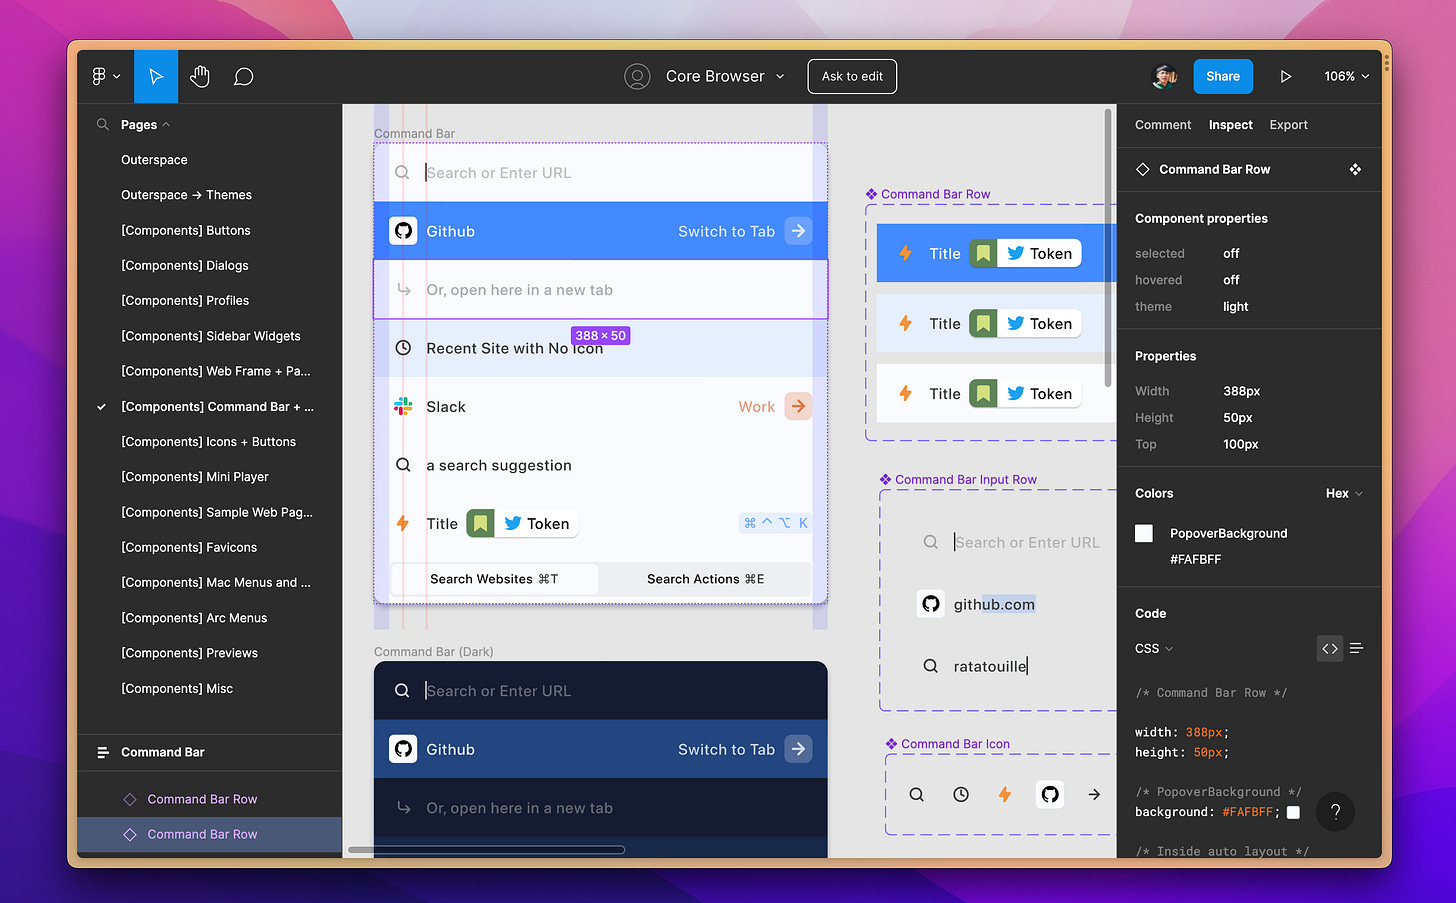Select the Comment tool bubble

click(x=243, y=77)
